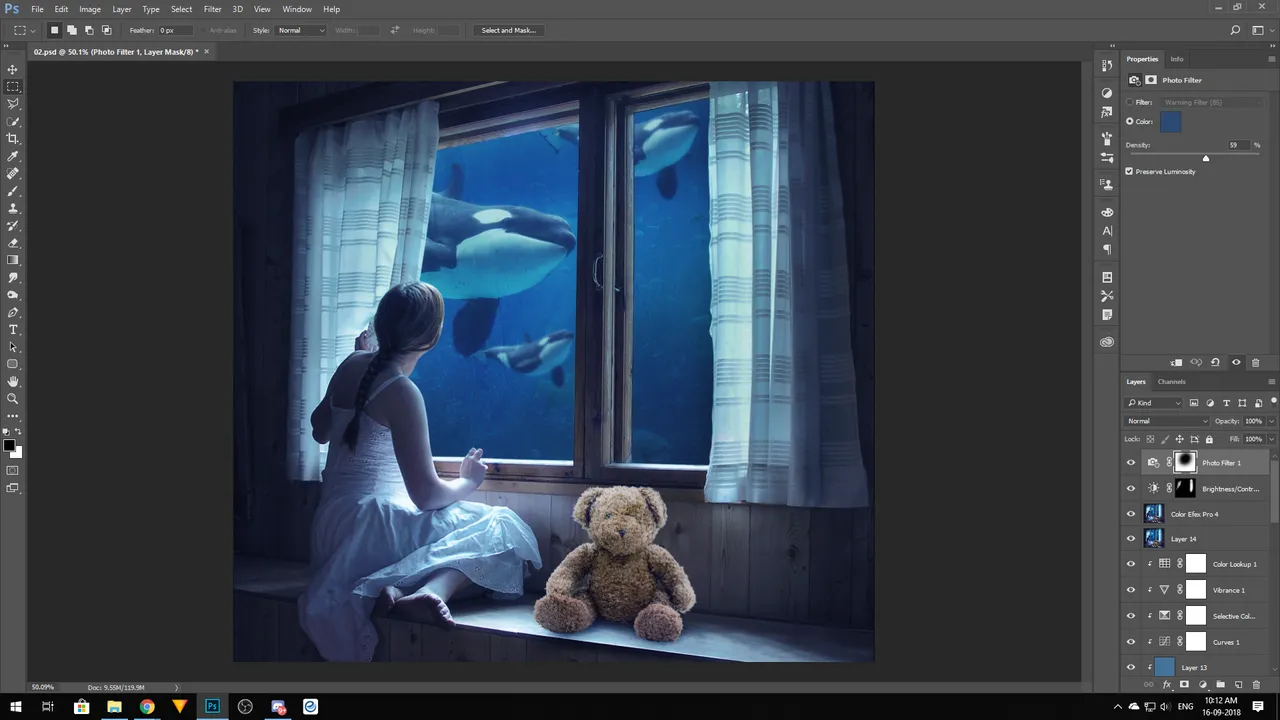This screenshot has height=720, width=1280.
Task: Click the foreground color swatch
Action: pyautogui.click(x=9, y=445)
